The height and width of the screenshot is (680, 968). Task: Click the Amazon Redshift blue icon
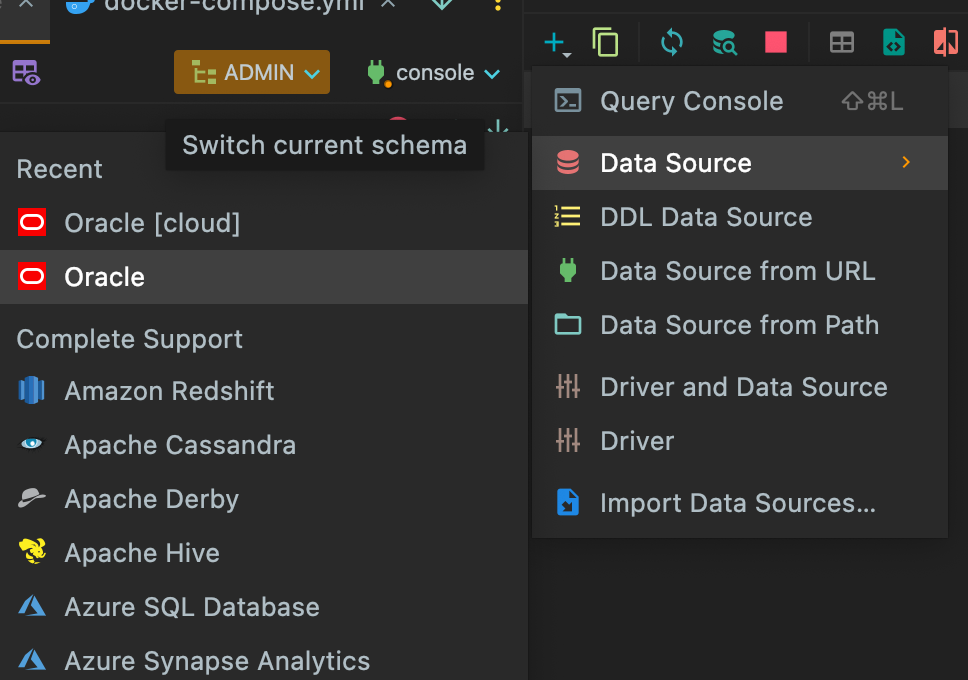[x=31, y=390]
